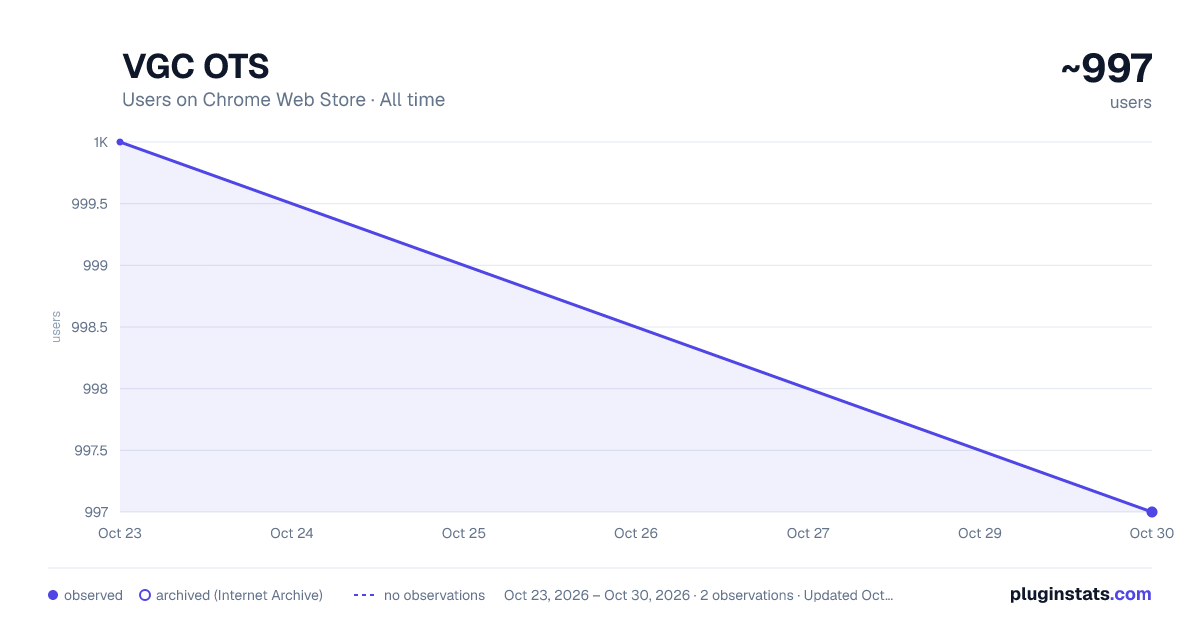Click the Oct 23 x-axis label

coord(120,533)
